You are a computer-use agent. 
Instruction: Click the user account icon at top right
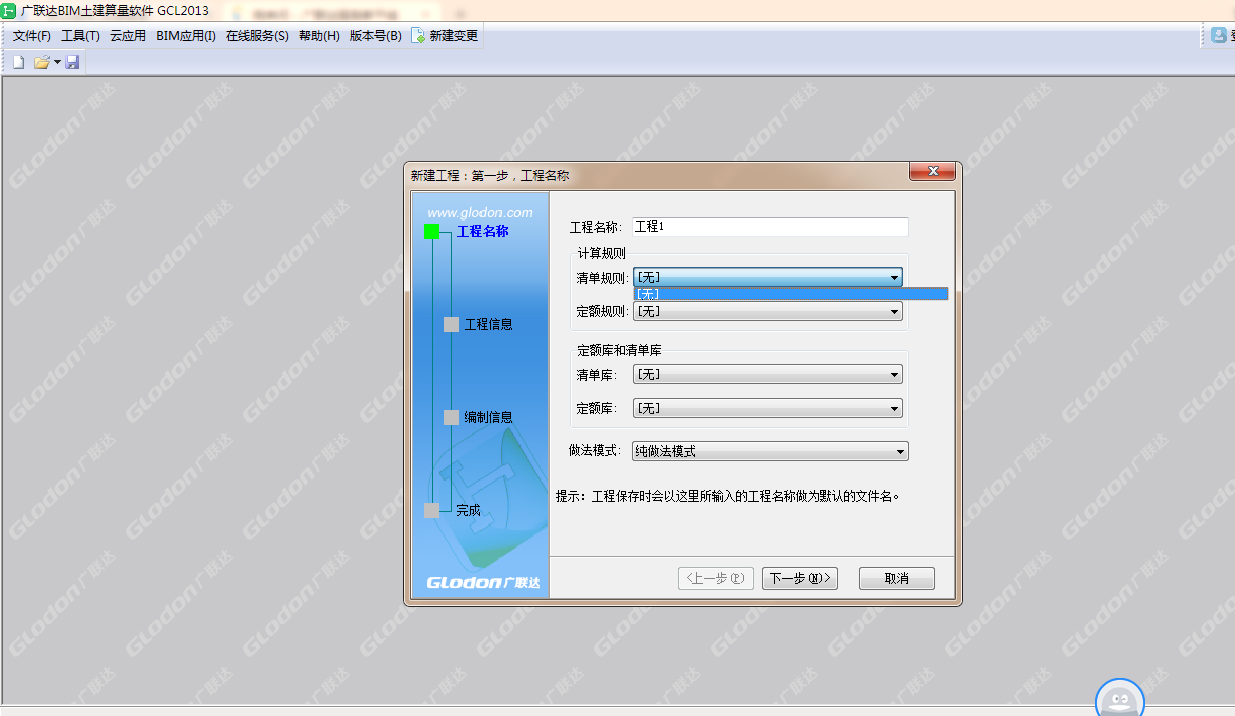(x=1219, y=35)
